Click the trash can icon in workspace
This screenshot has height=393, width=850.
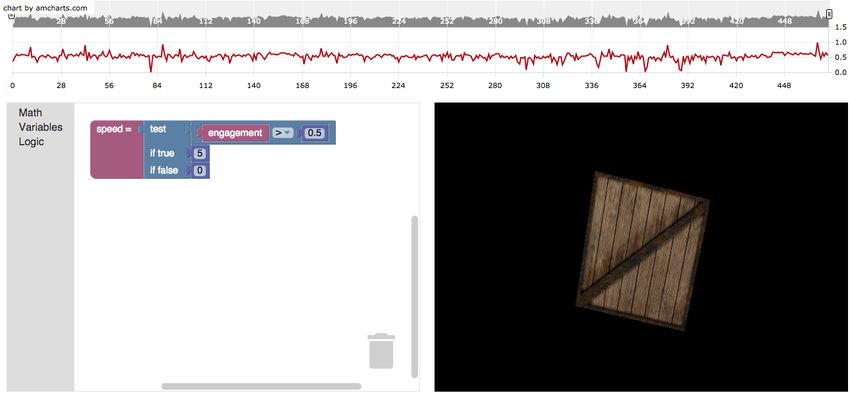[x=381, y=351]
